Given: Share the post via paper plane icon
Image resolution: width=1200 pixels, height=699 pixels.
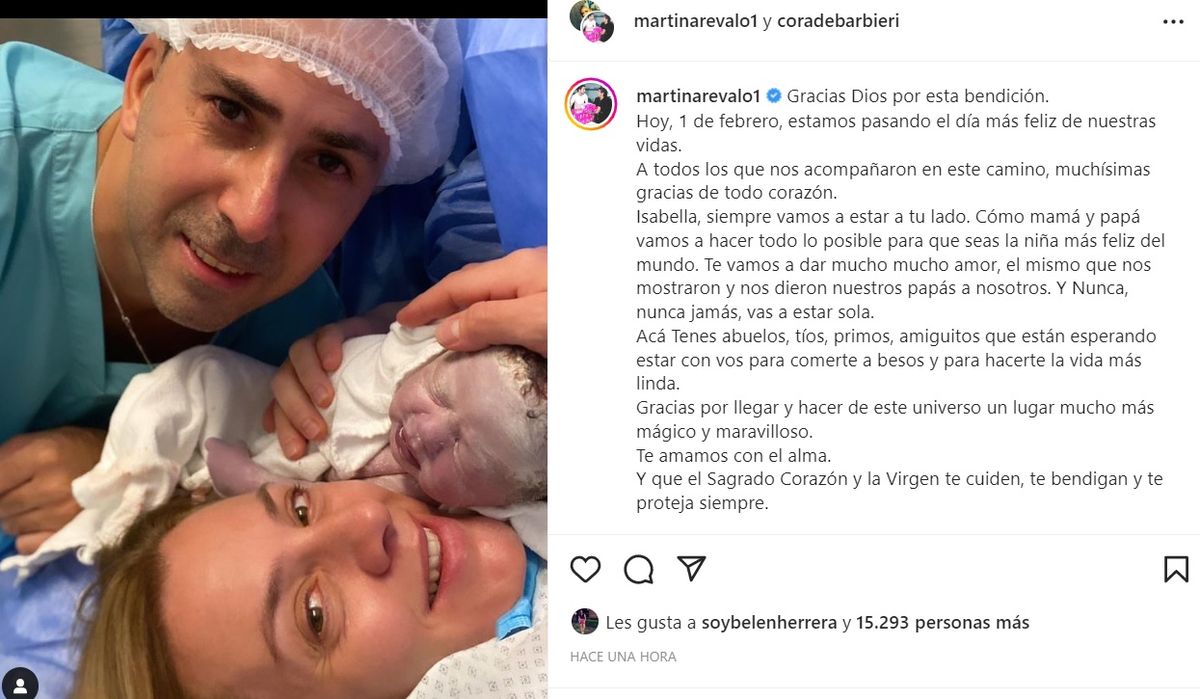Looking at the screenshot, I should point(691,569).
